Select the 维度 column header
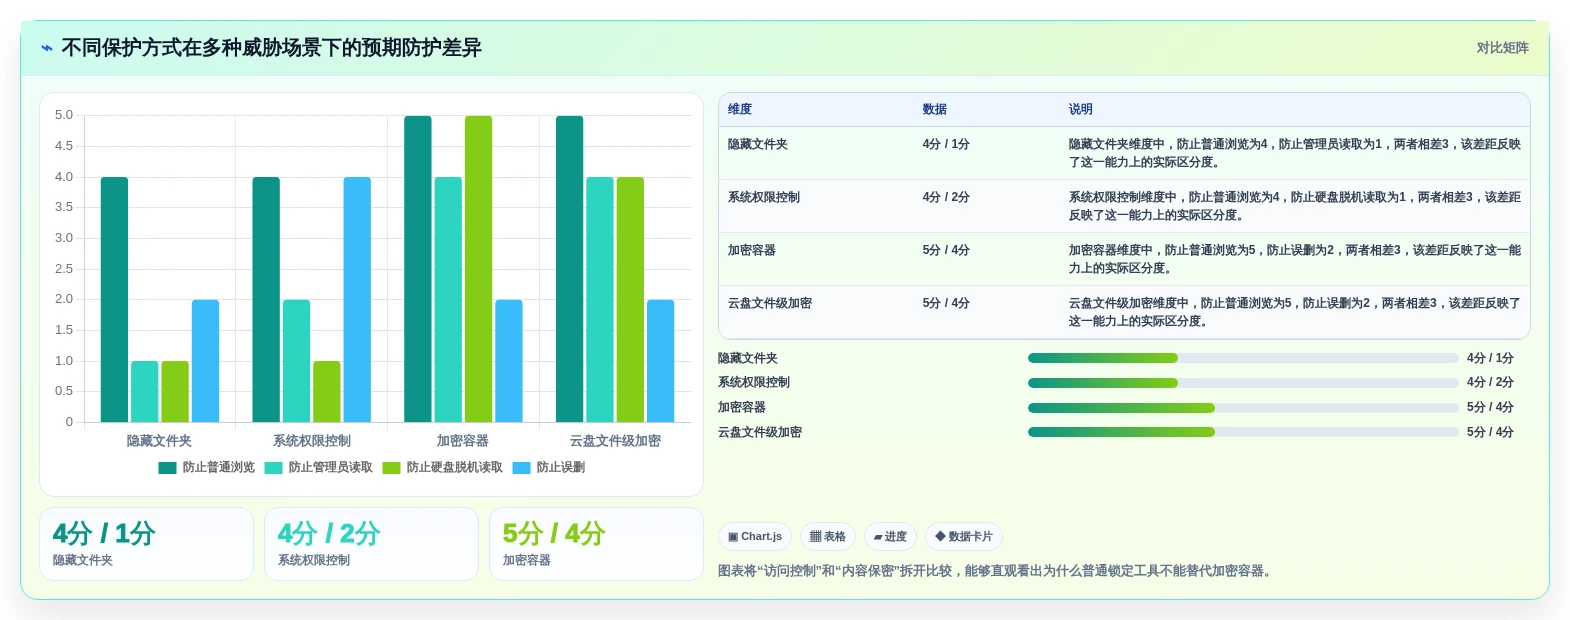The height and width of the screenshot is (620, 1570). click(740, 109)
